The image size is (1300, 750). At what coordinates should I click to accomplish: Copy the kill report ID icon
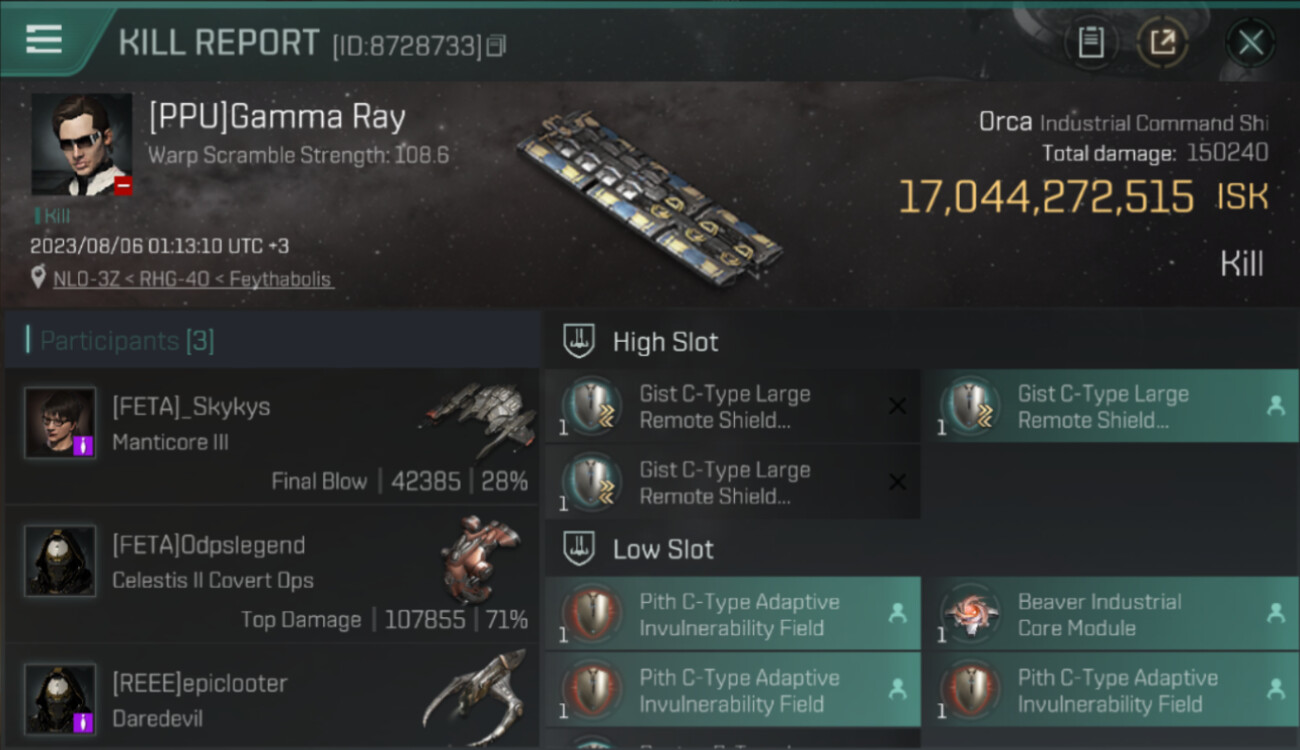[496, 45]
